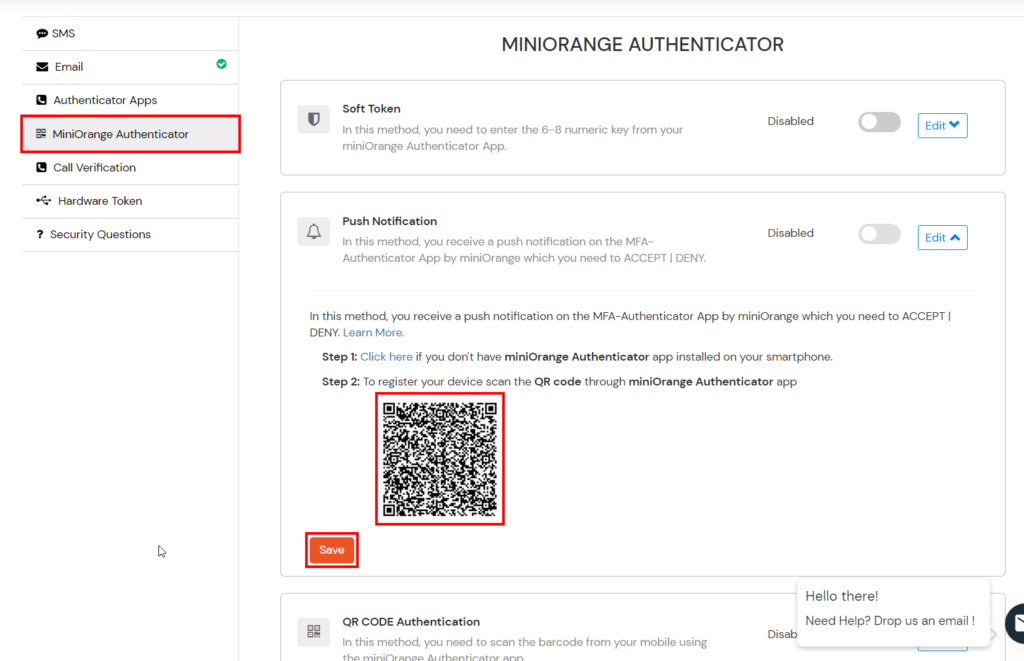Click the 'Need Help? Drop us an email !' text

(x=890, y=621)
